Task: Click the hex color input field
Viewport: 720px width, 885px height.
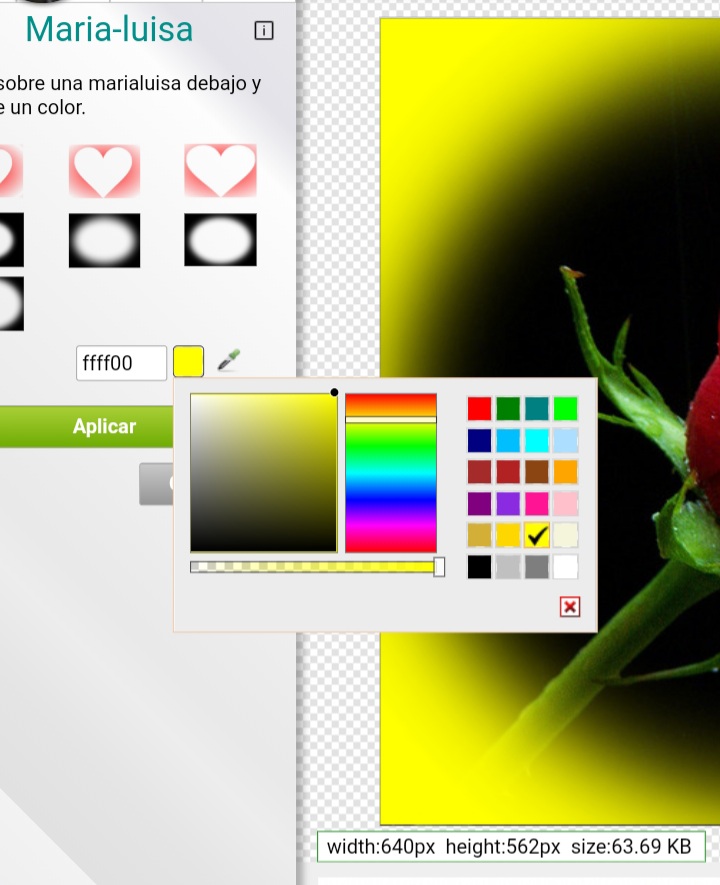Action: click(x=121, y=363)
